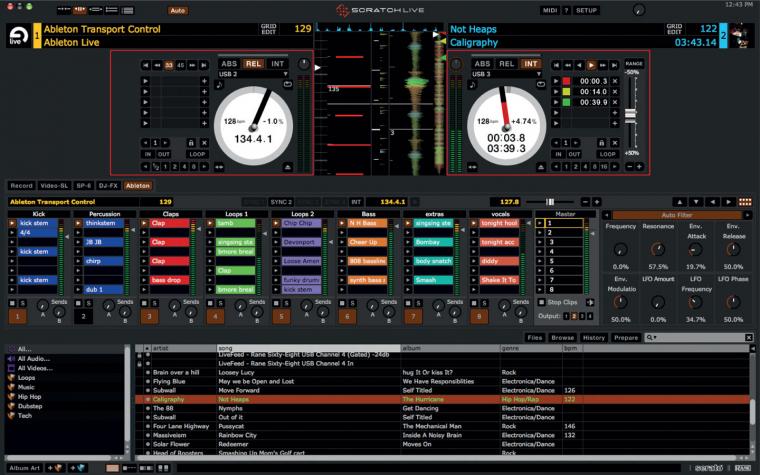Play right deck track forward
Screen dimensions: 760x475
[591, 65]
